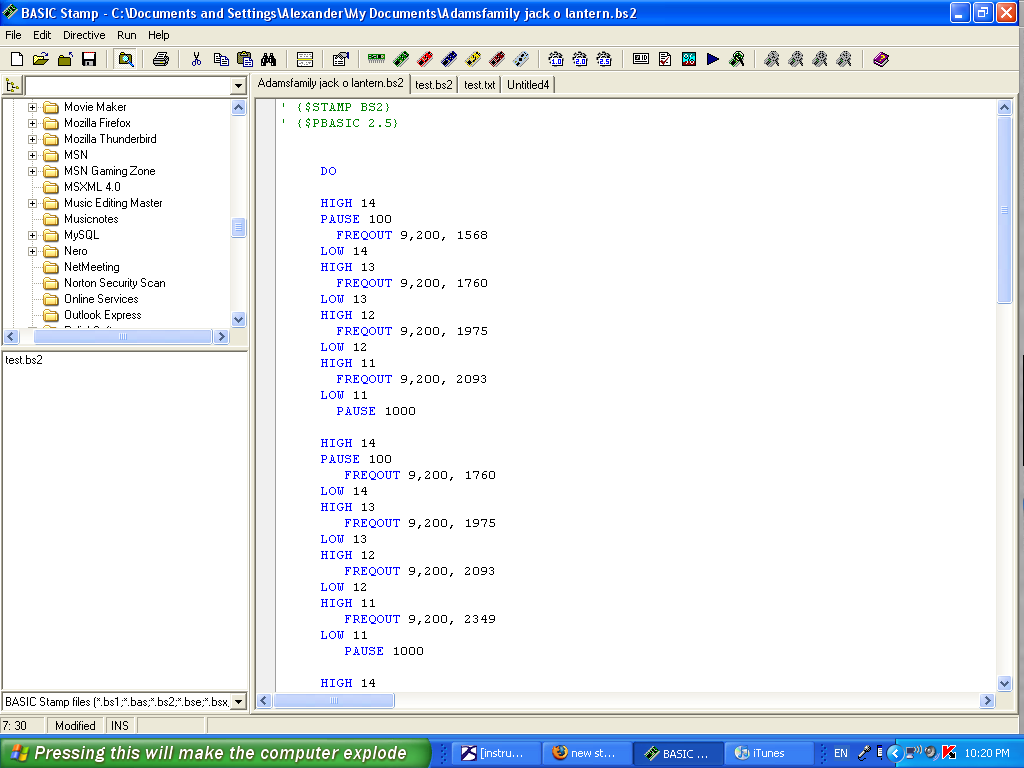Open the BASIC Stamp files filter dropdown
The image size is (1024, 768).
click(238, 702)
